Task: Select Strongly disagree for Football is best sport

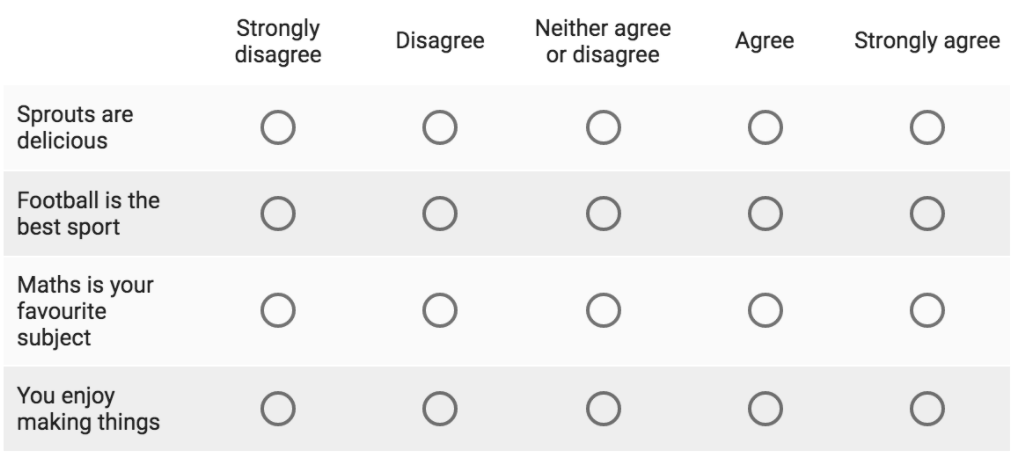Action: pyautogui.click(x=278, y=213)
